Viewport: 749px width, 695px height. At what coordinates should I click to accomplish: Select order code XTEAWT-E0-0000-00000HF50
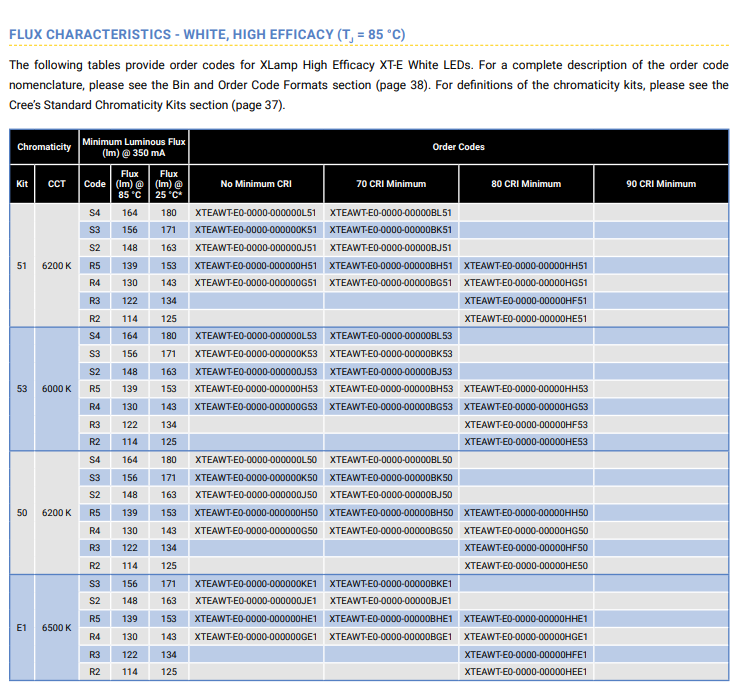pos(525,548)
